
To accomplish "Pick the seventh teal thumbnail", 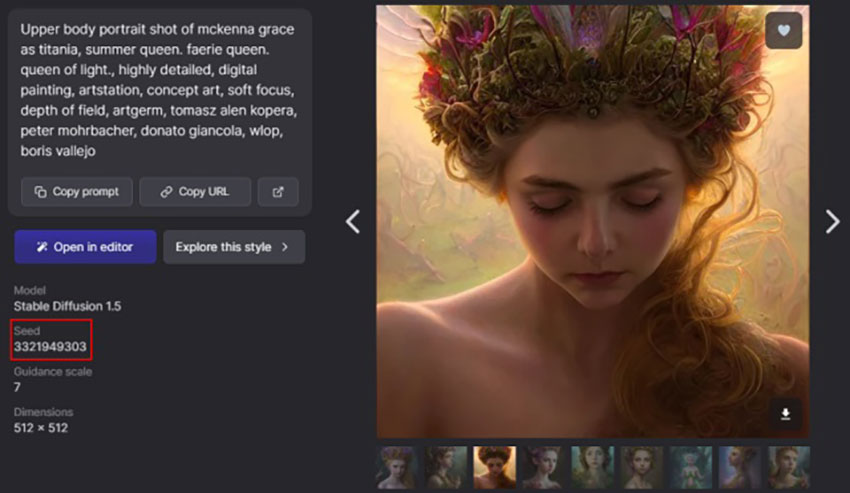I will [x=690, y=467].
